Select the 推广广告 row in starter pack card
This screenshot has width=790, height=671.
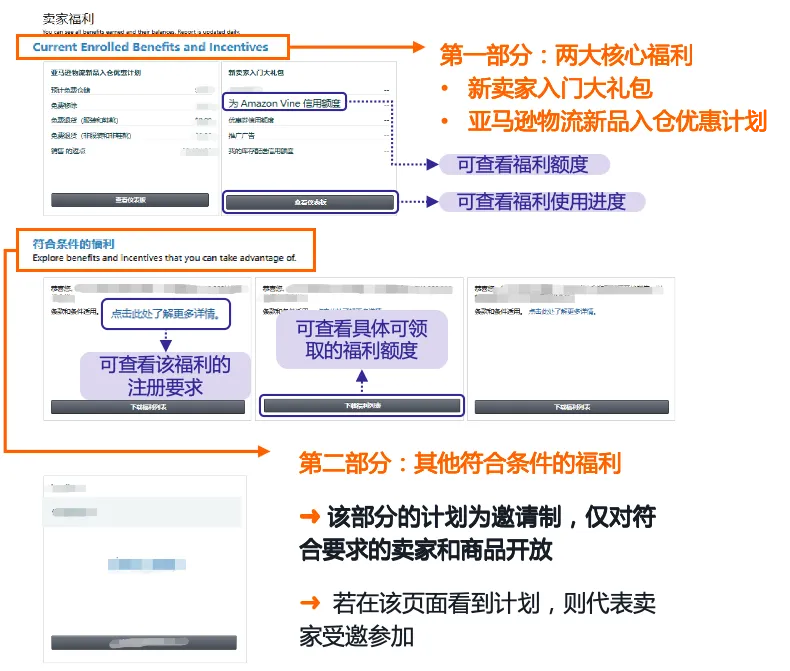308,135
